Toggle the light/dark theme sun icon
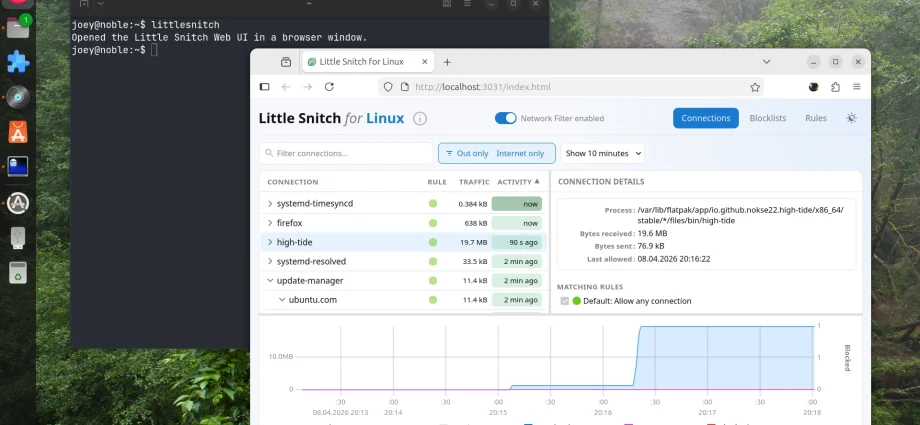The image size is (920, 425). [851, 118]
